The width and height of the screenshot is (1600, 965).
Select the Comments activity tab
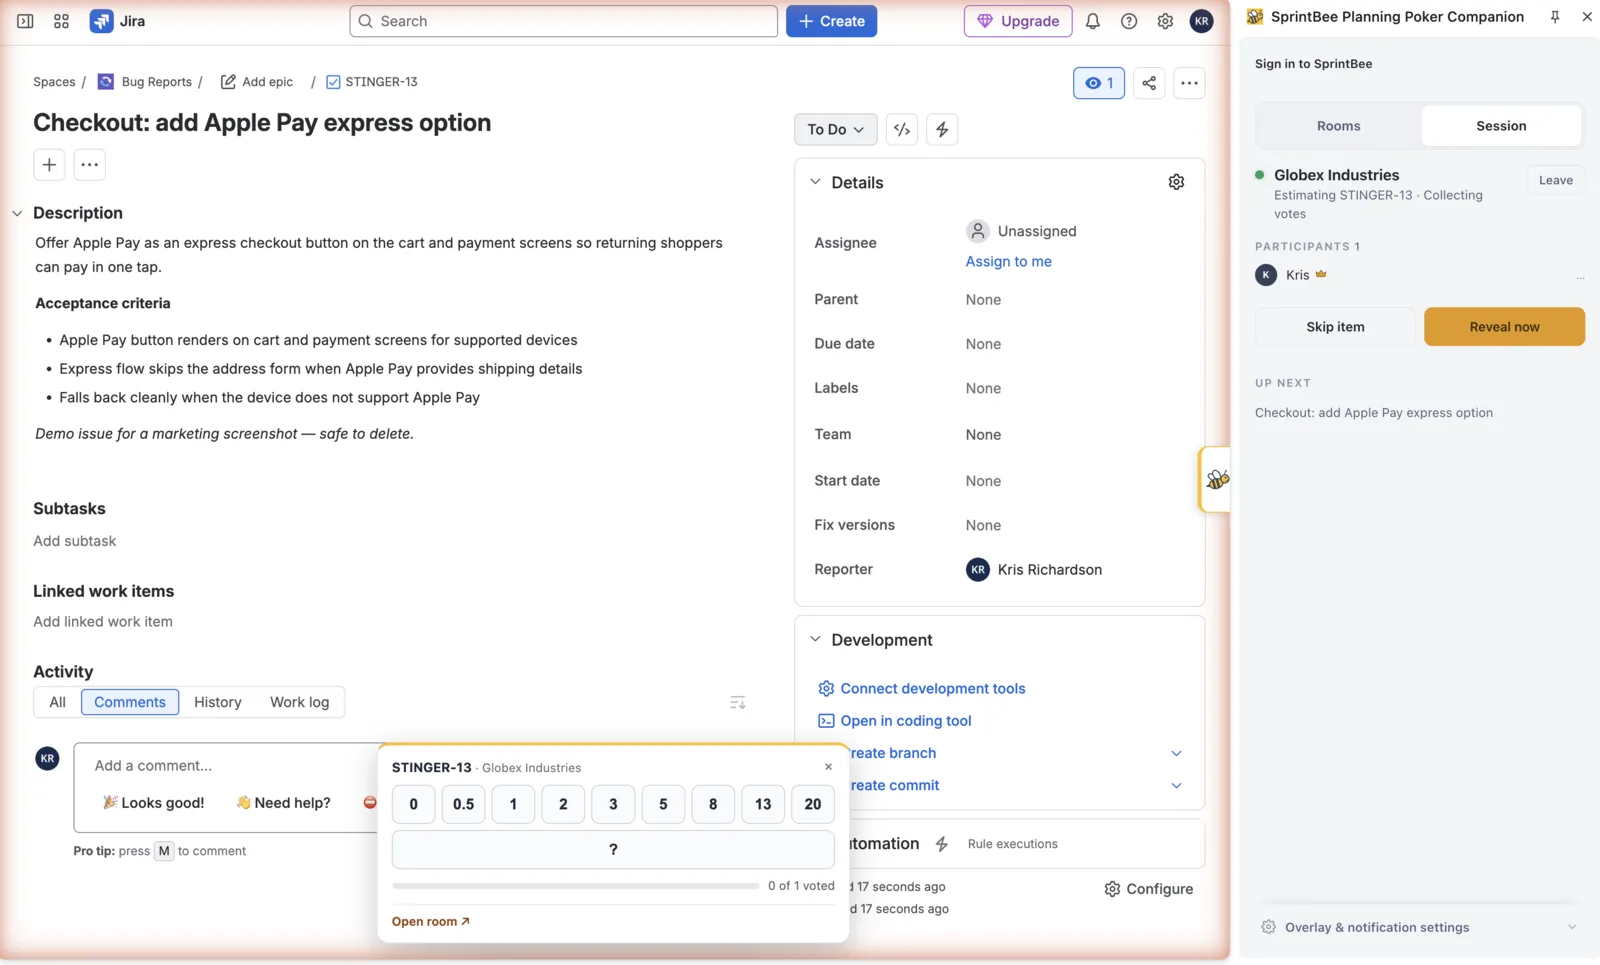pos(130,702)
